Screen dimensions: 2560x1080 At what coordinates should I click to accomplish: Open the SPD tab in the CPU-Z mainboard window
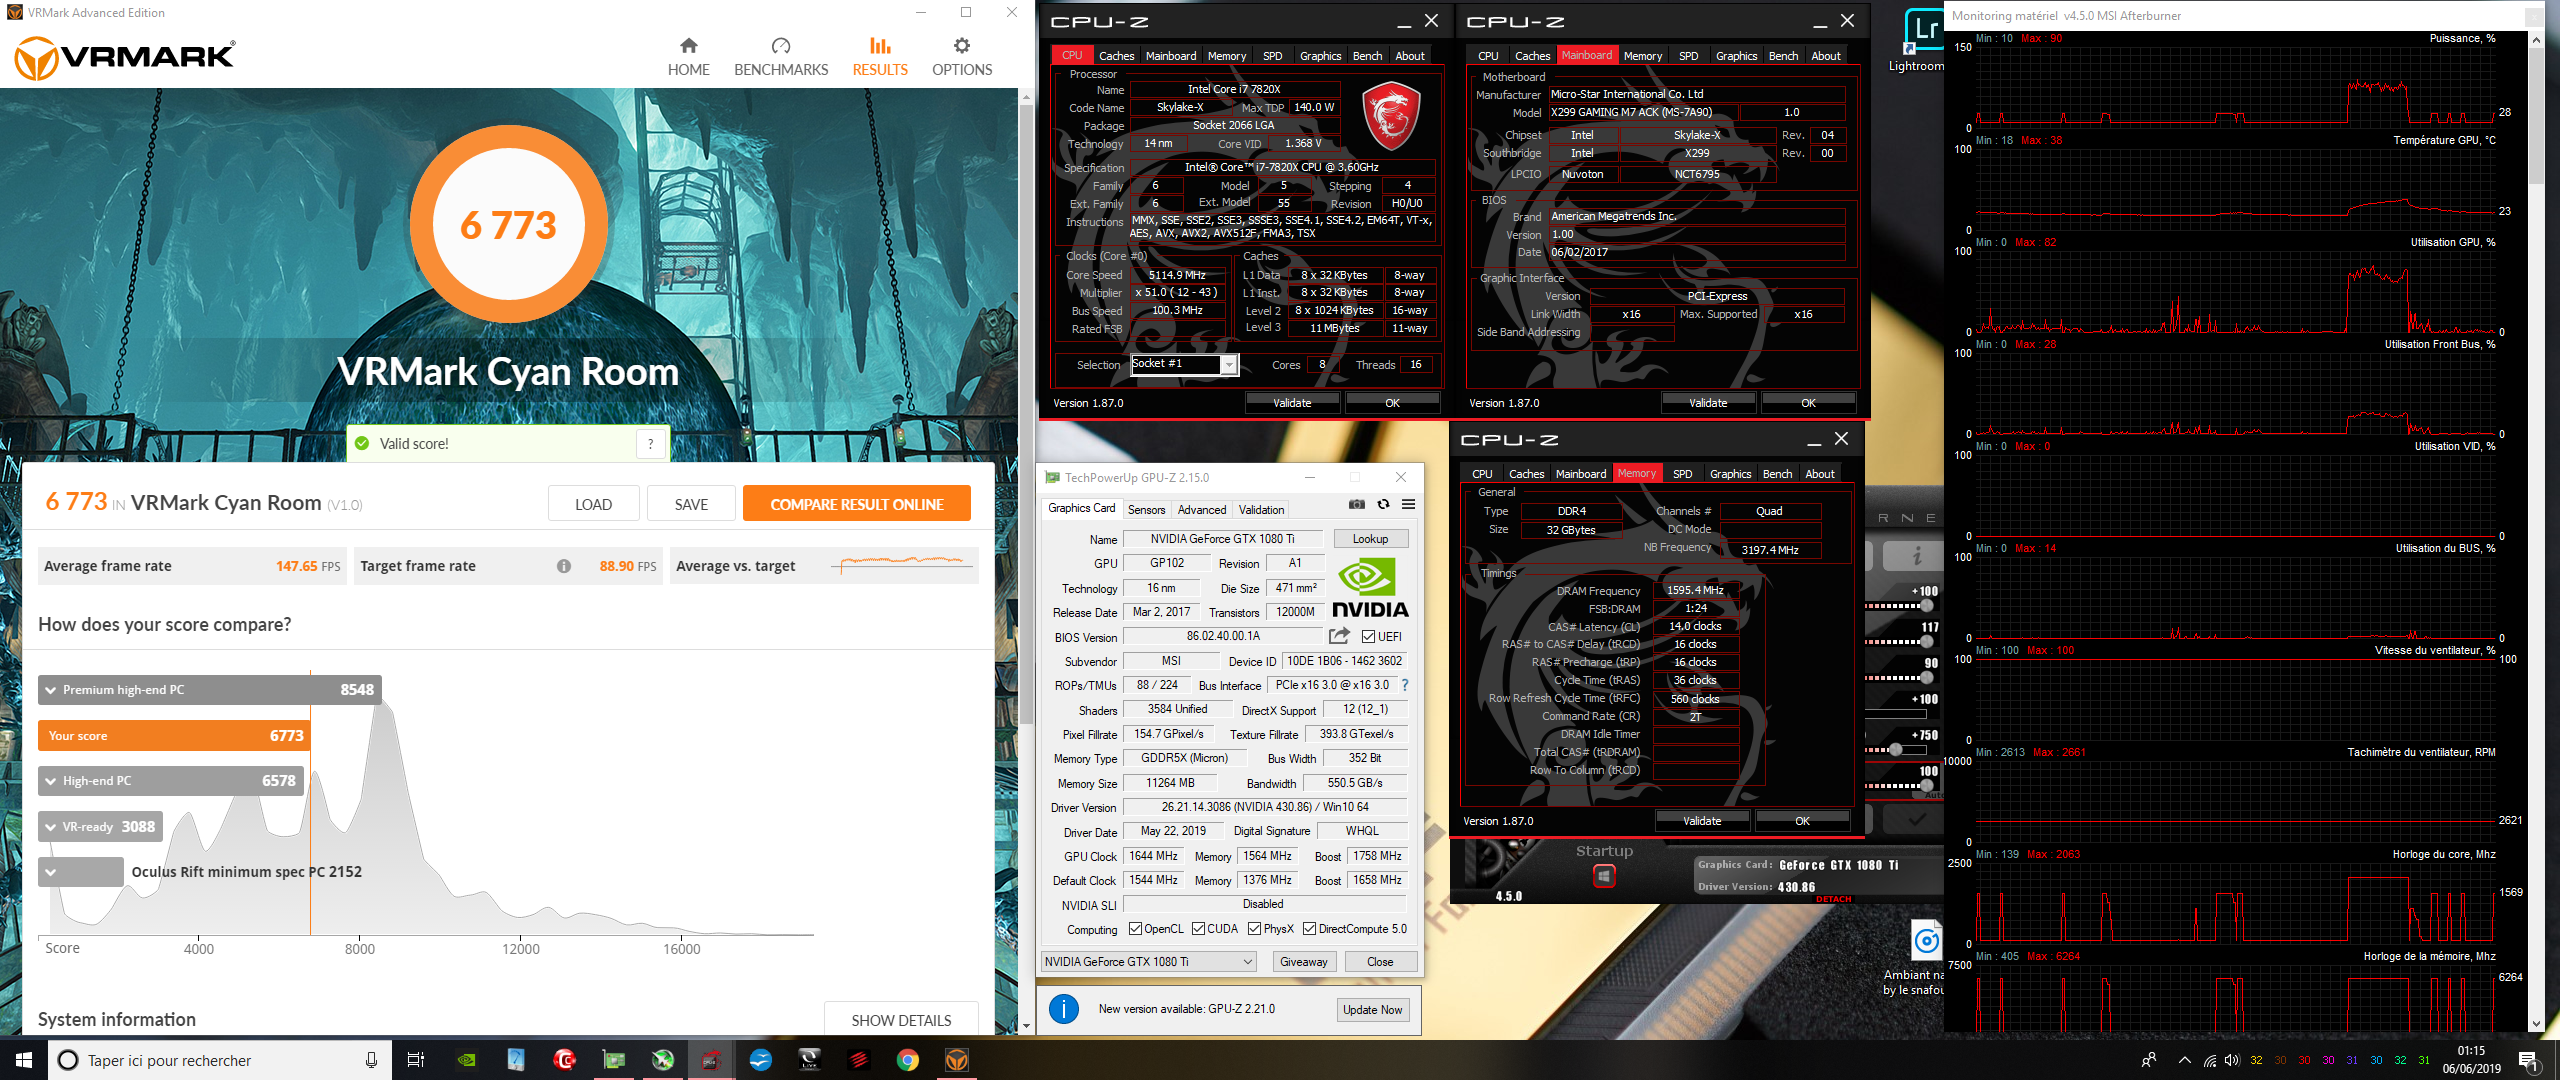pos(1688,56)
